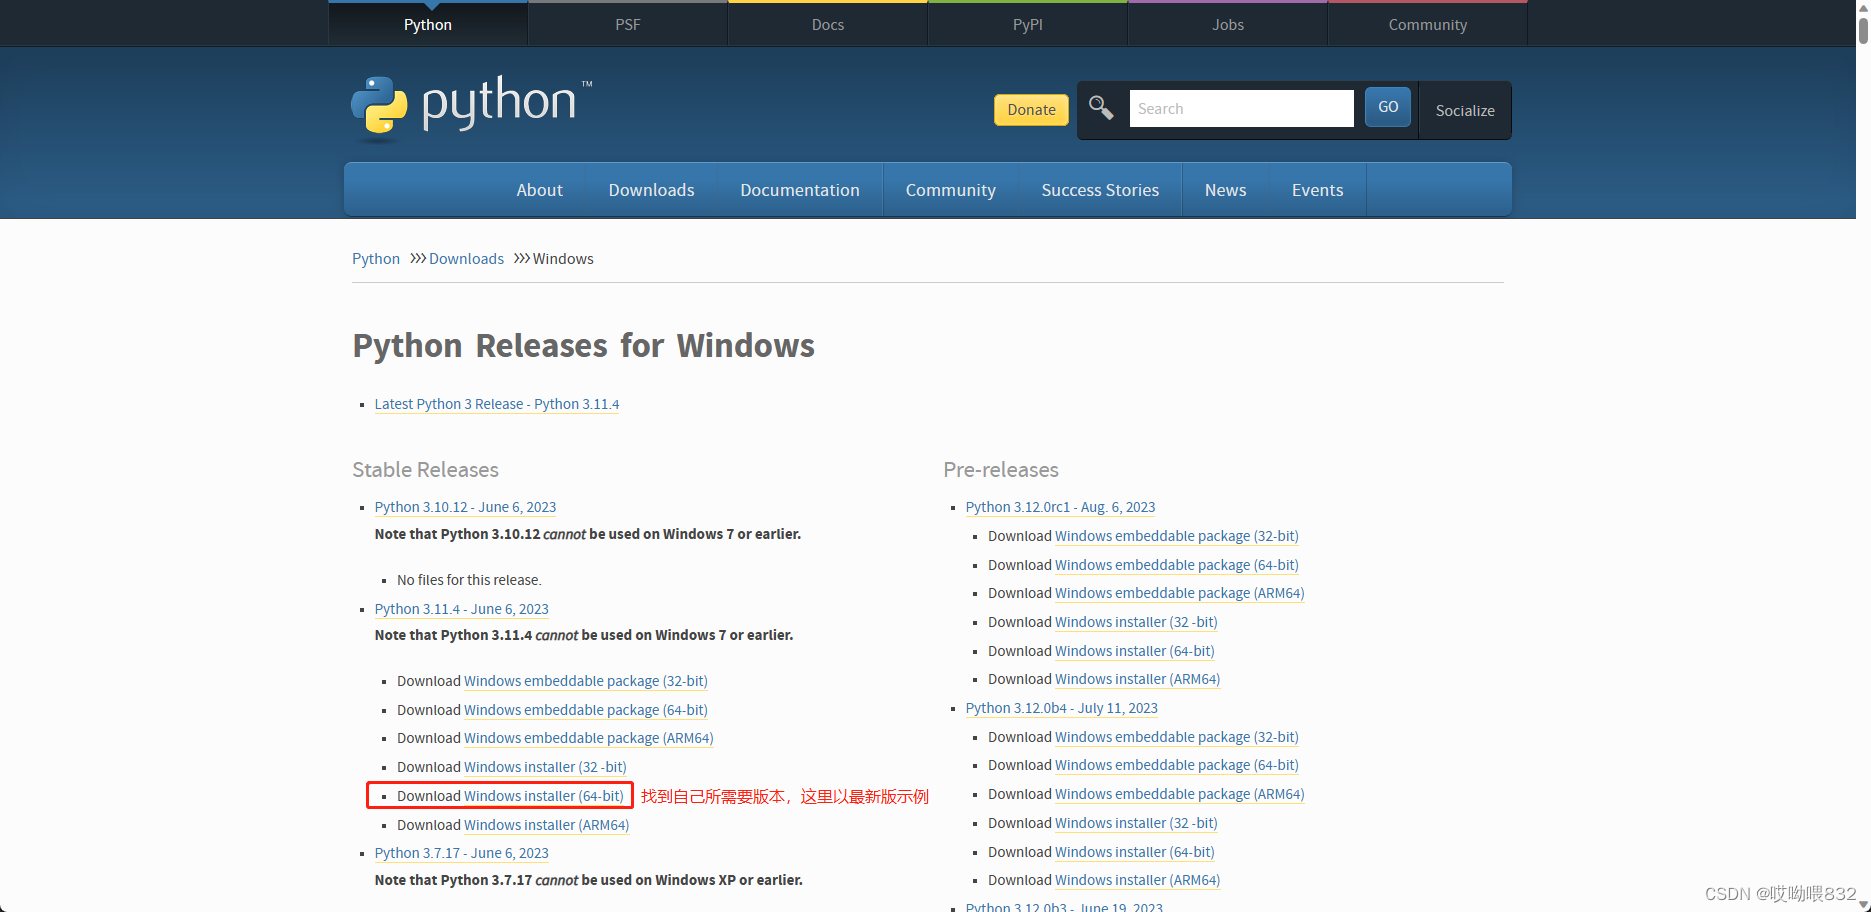Download 3.12.0rc1 Windows installer (32-bit)
Screen dimensions: 1871x912
coord(1136,622)
